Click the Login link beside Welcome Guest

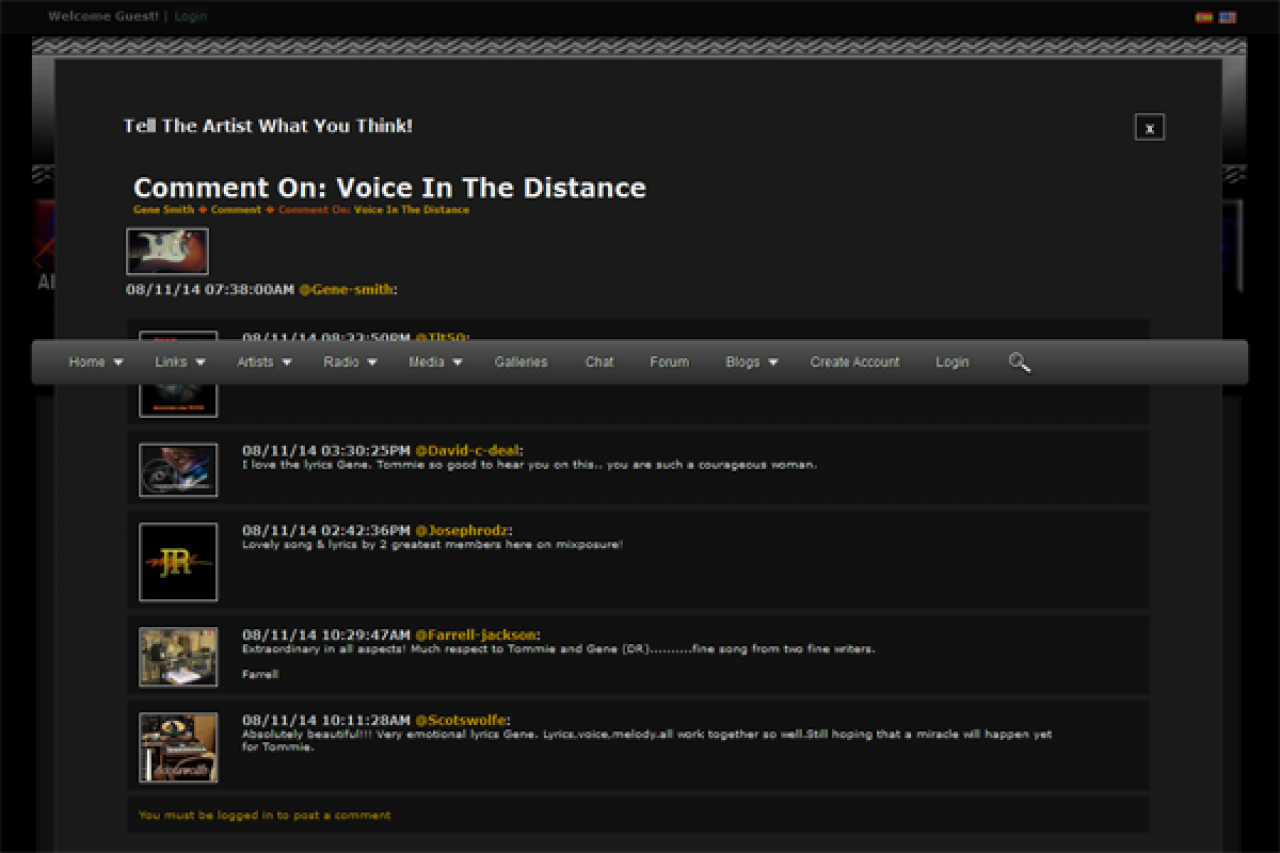(x=191, y=16)
